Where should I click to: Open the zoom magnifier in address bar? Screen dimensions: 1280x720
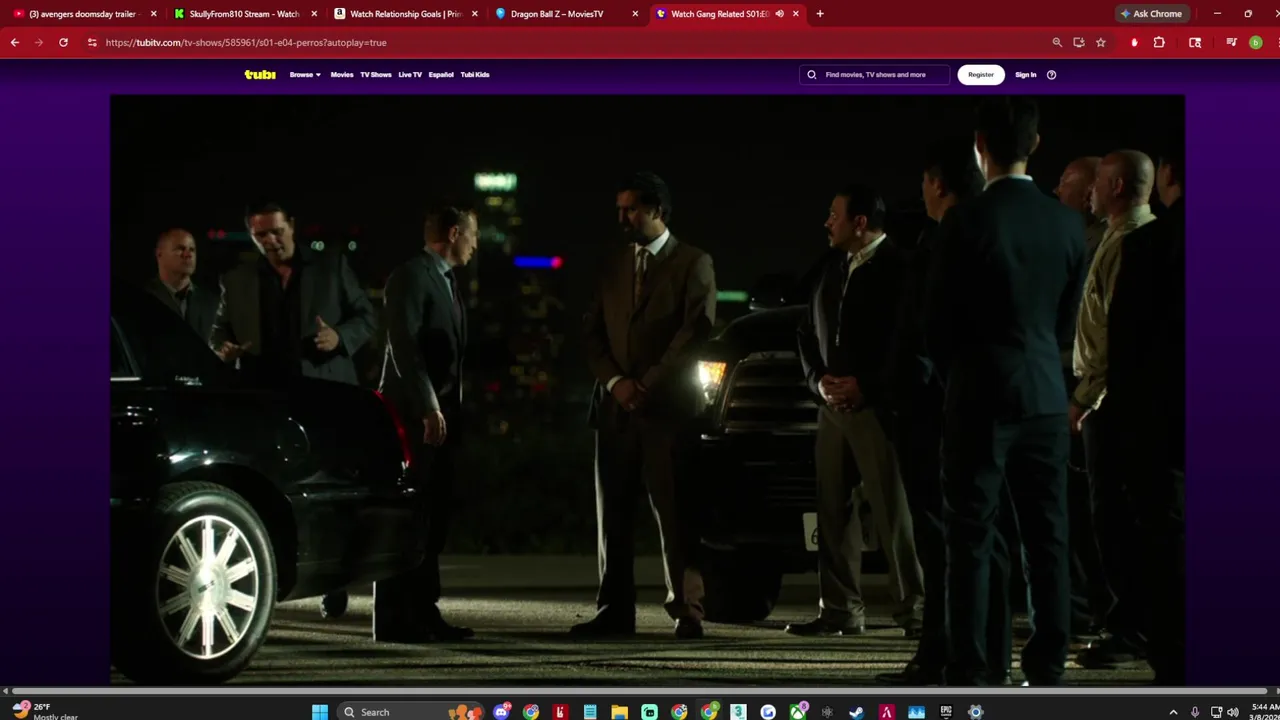click(1057, 43)
